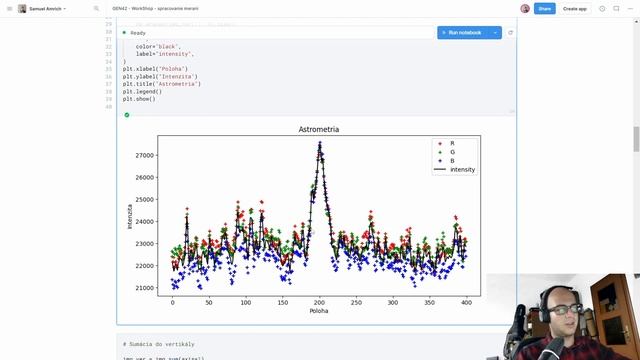Click the 27000 y-axis tick label

pyautogui.click(x=145, y=156)
